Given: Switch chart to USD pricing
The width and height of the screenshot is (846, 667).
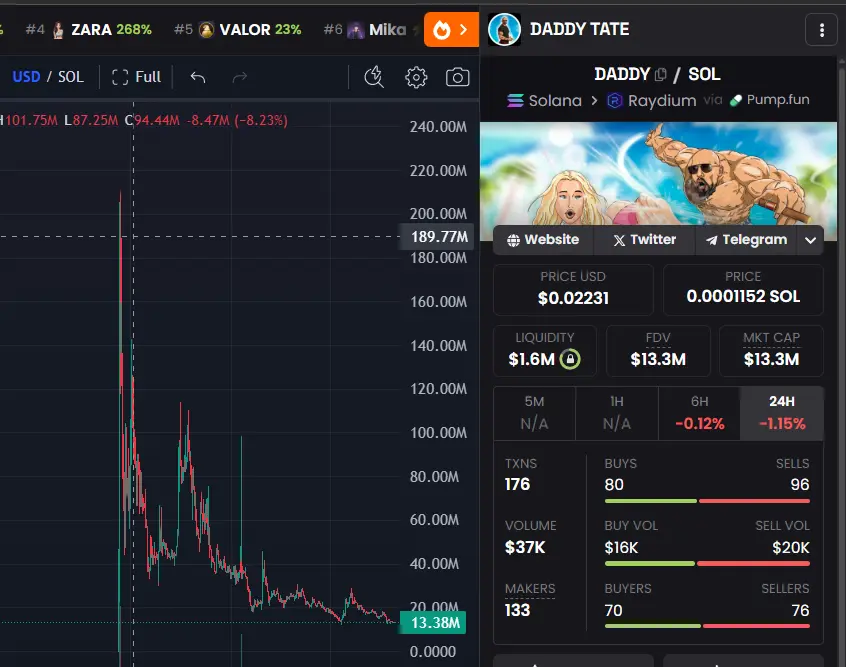Looking at the screenshot, I should click(x=26, y=77).
